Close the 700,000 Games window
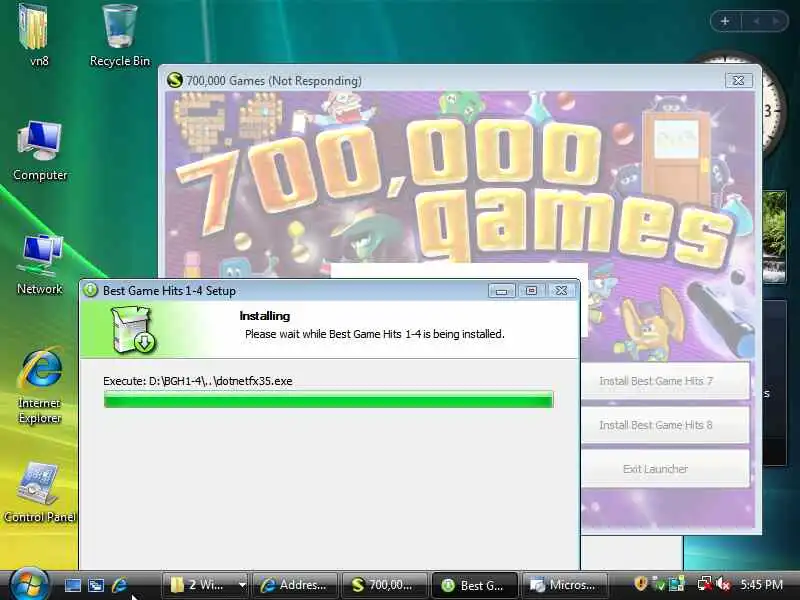800x600 pixels. (738, 80)
